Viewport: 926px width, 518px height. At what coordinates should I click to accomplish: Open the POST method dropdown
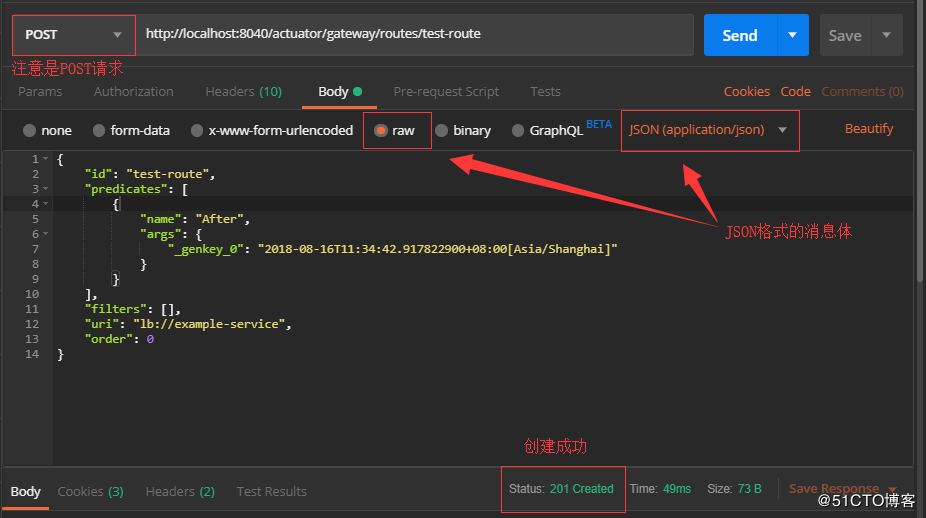74,35
